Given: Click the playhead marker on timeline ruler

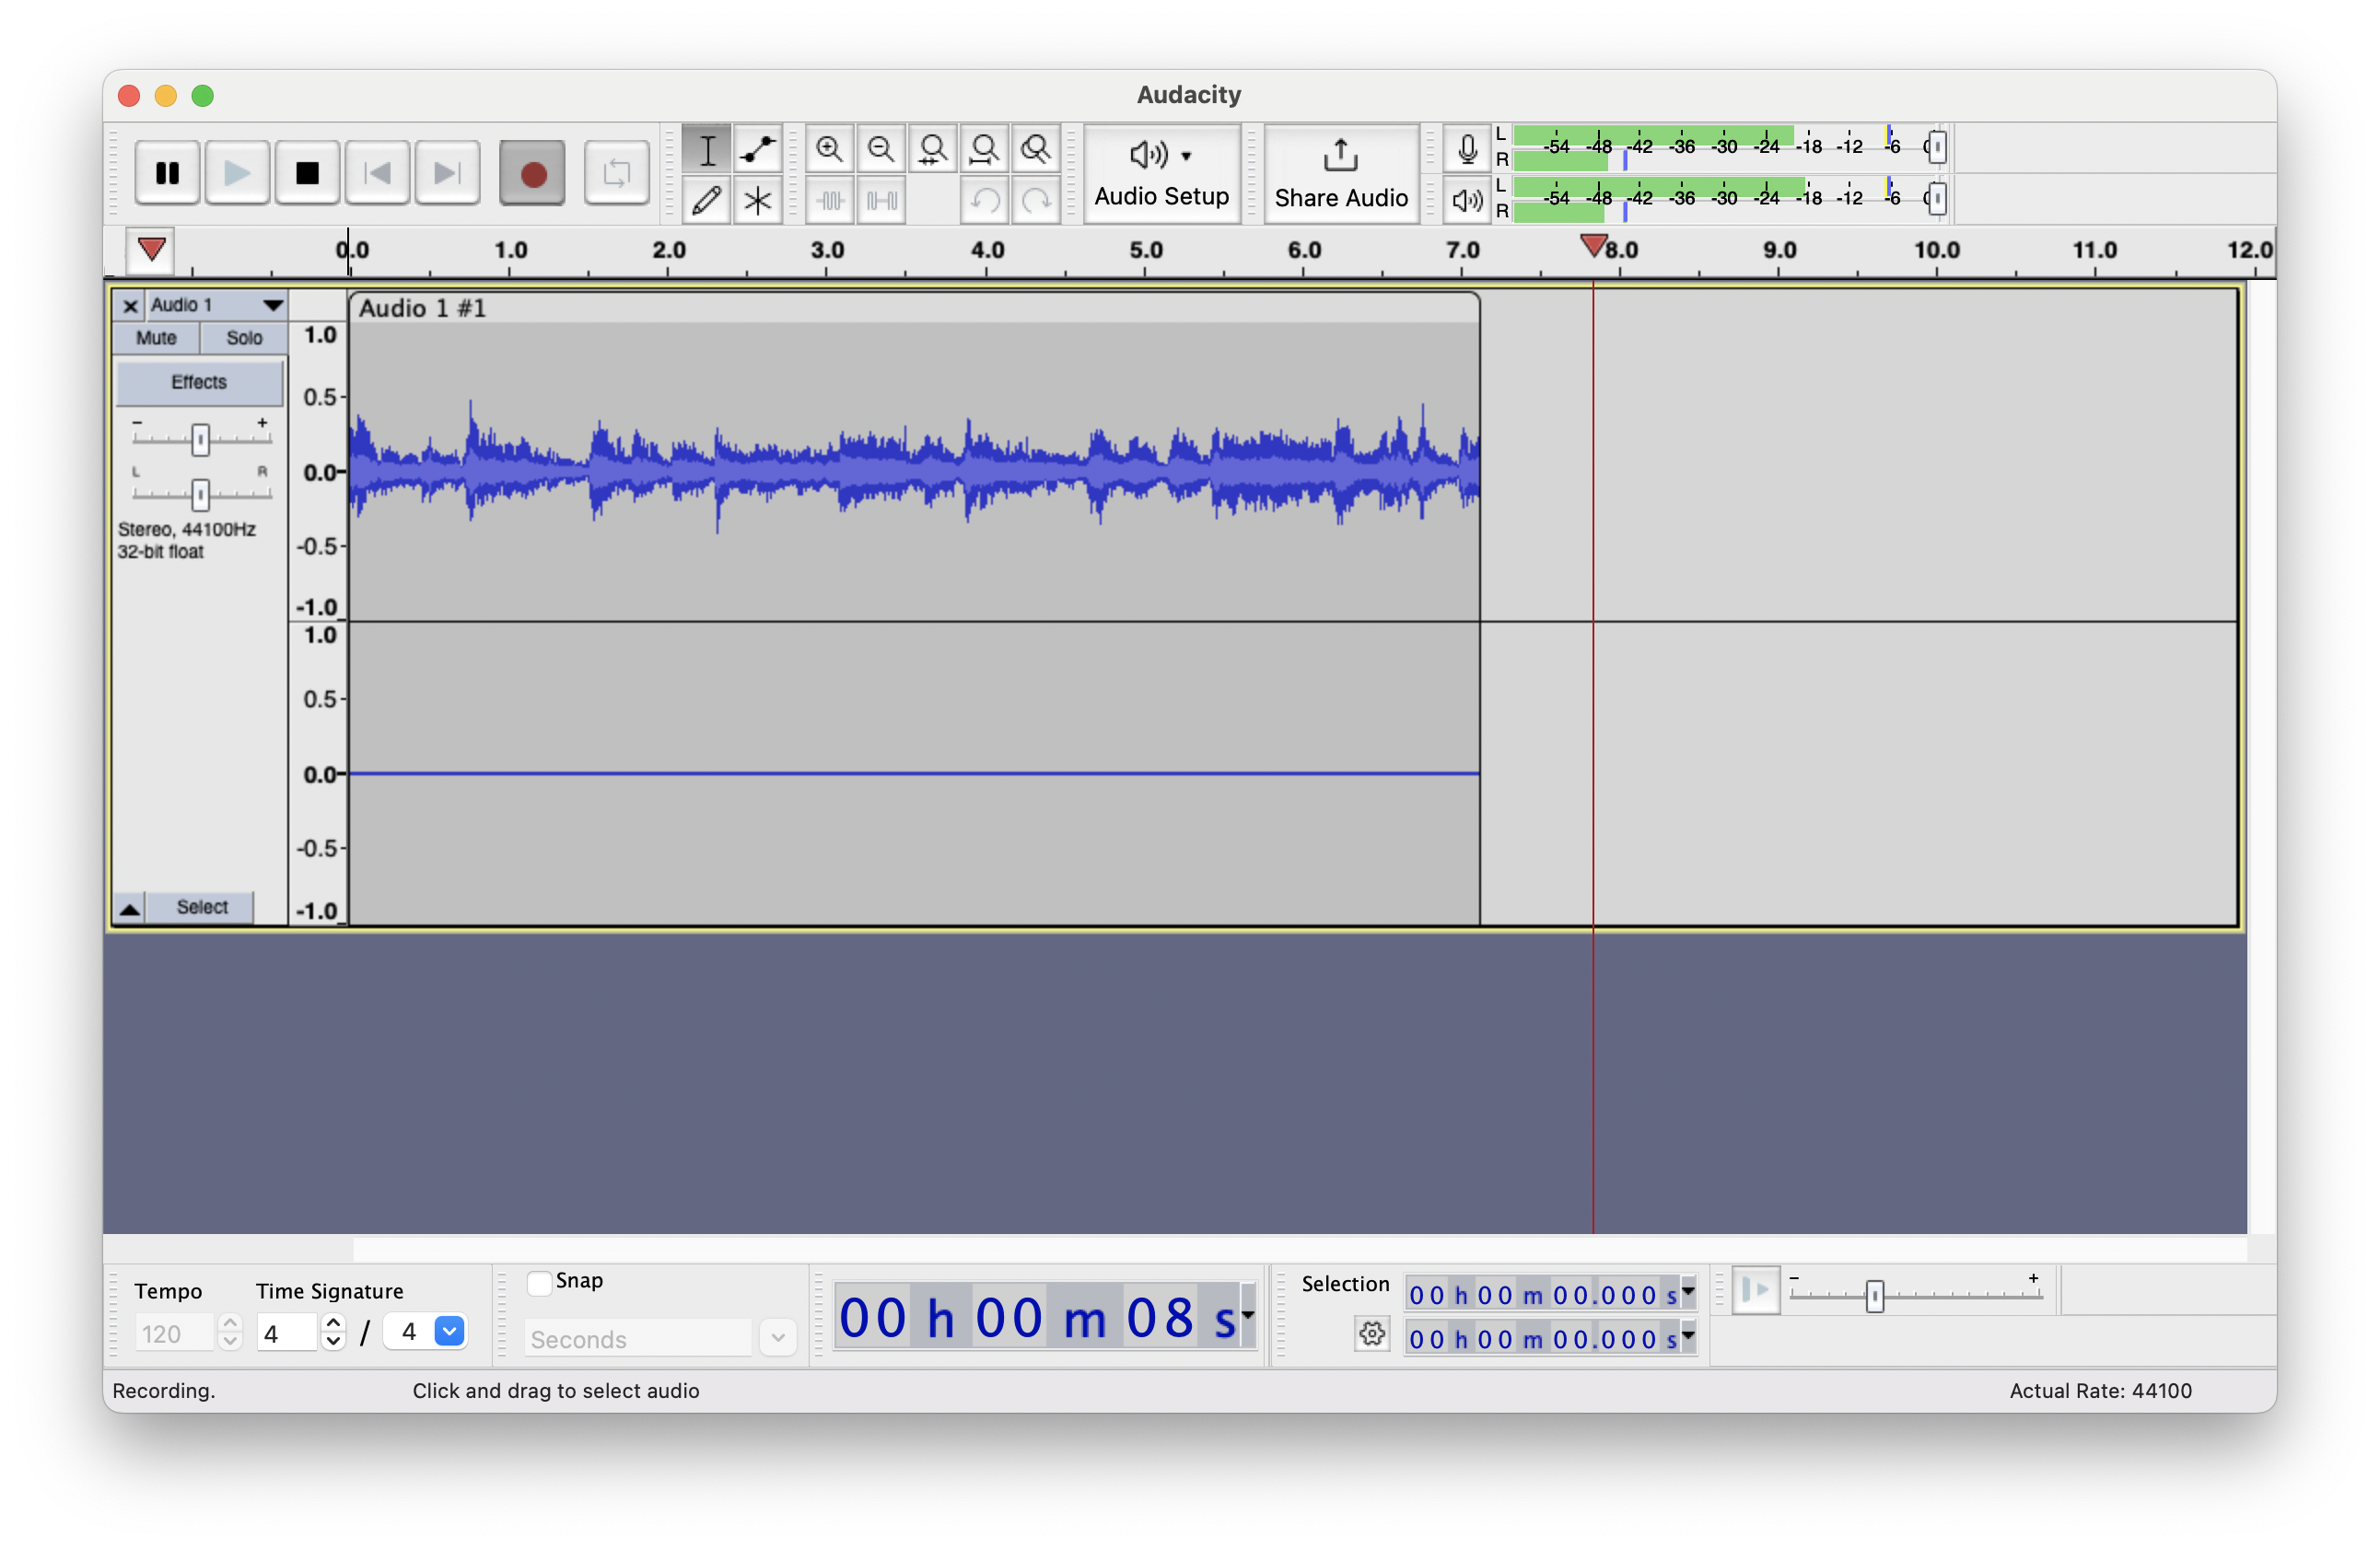Looking at the screenshot, I should coord(1593,245).
